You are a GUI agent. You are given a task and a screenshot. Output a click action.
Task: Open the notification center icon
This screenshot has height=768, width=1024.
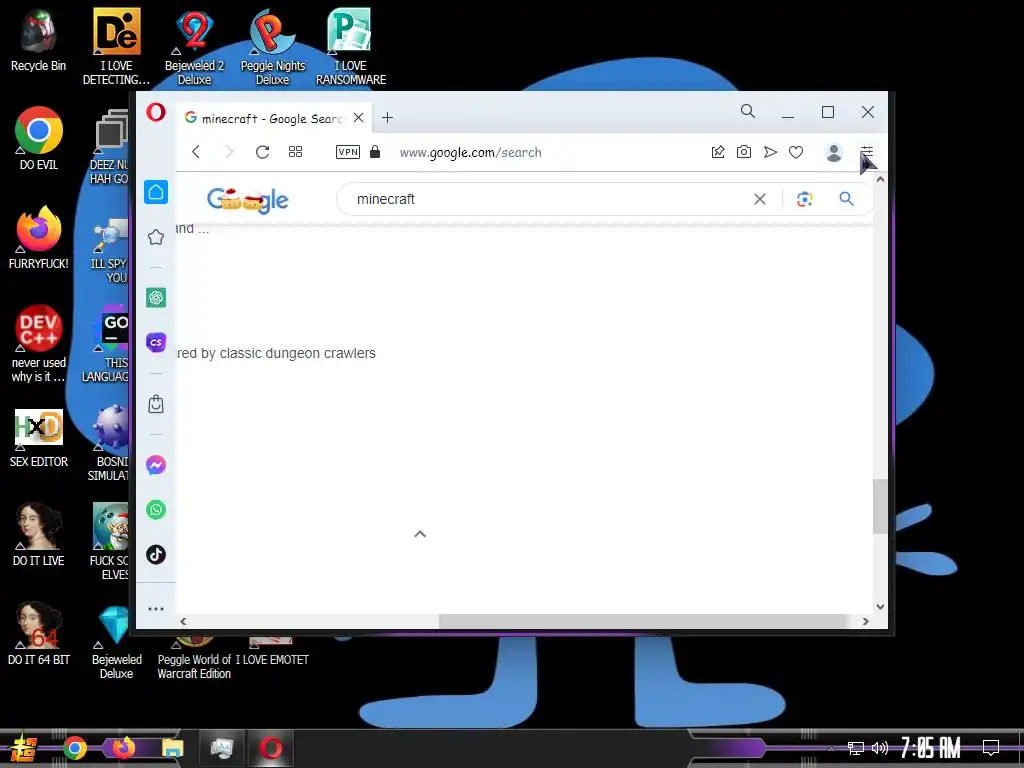point(991,748)
